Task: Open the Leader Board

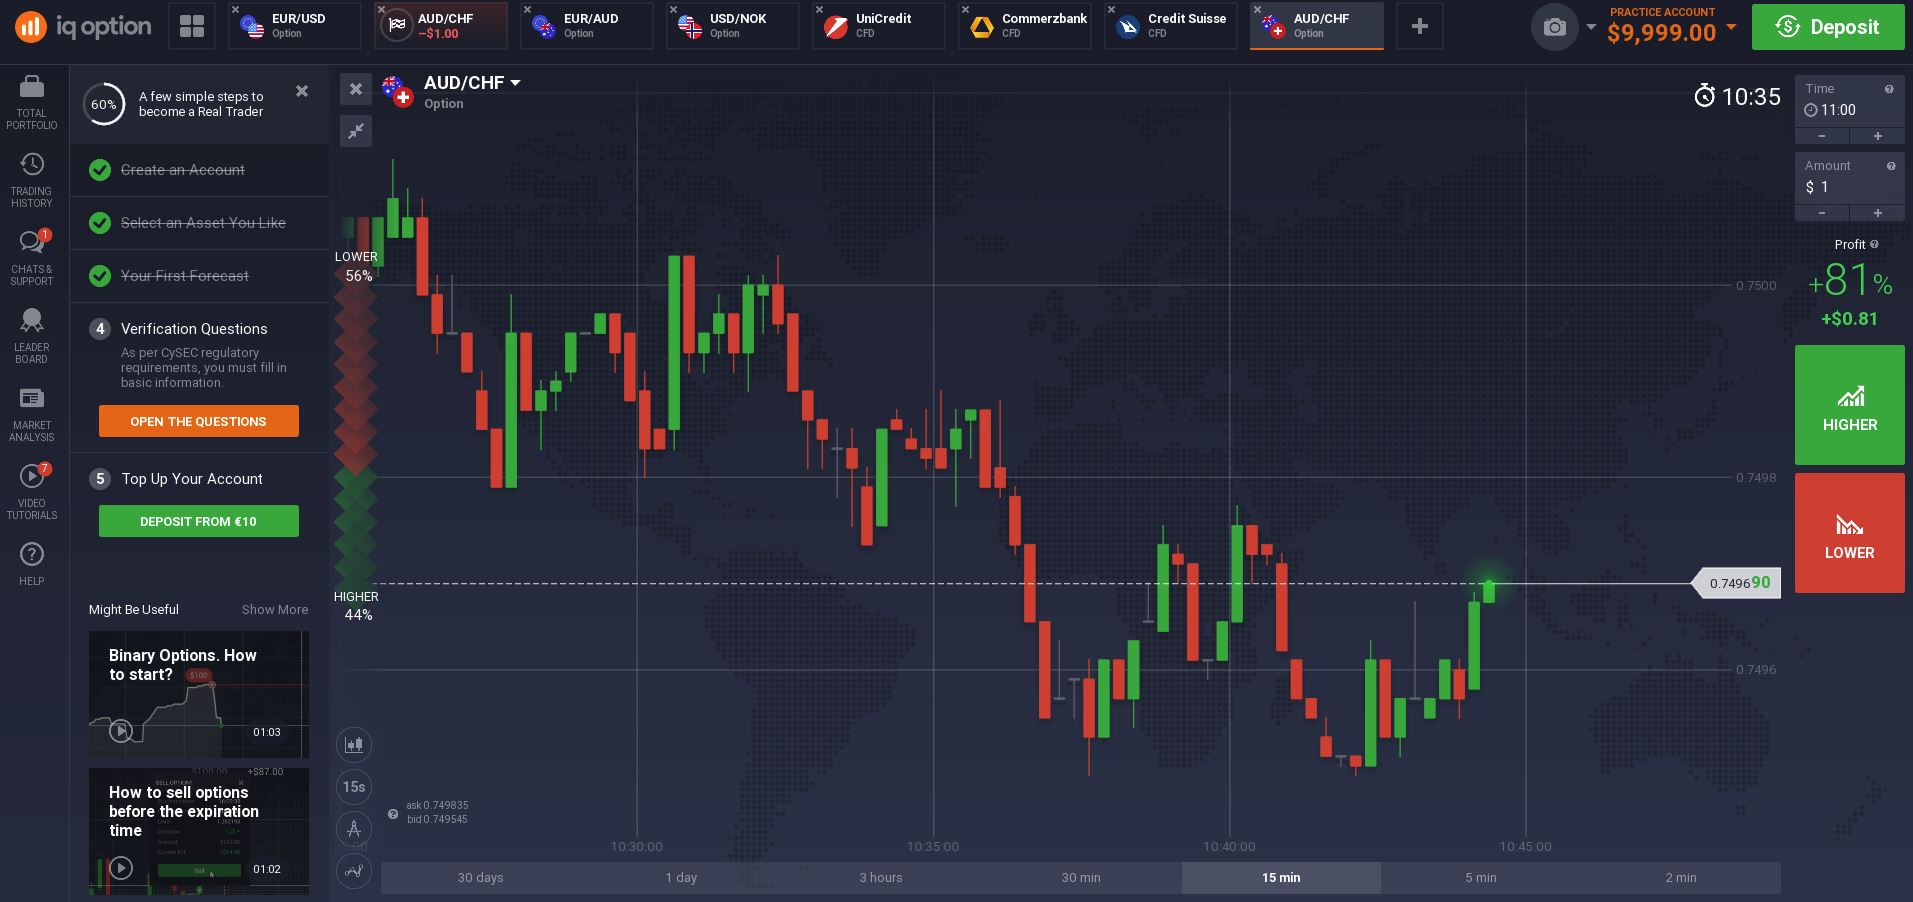Action: click(x=32, y=336)
